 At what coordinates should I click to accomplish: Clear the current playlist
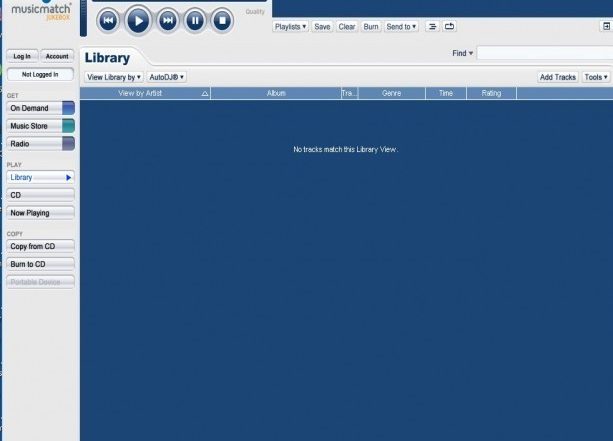[x=347, y=27]
